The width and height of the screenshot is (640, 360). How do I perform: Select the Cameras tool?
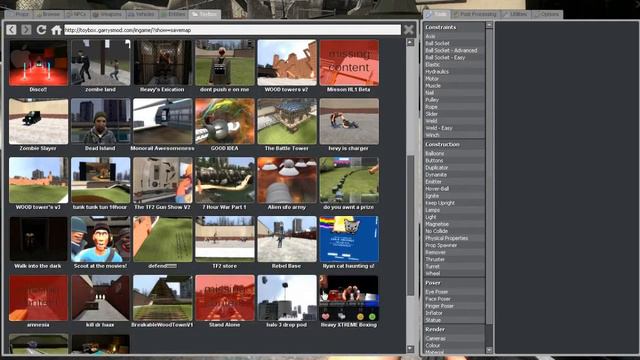pos(454,338)
